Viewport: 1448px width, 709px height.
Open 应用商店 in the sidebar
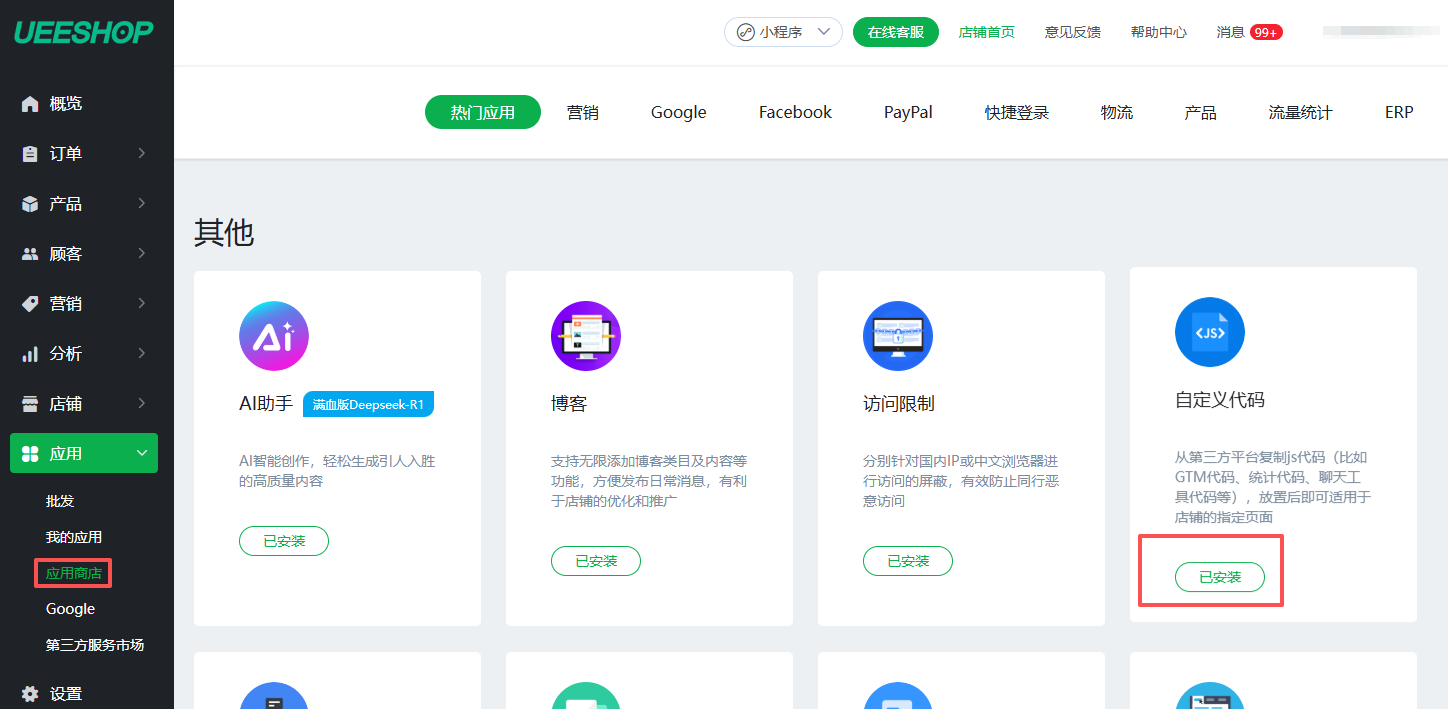(74, 573)
